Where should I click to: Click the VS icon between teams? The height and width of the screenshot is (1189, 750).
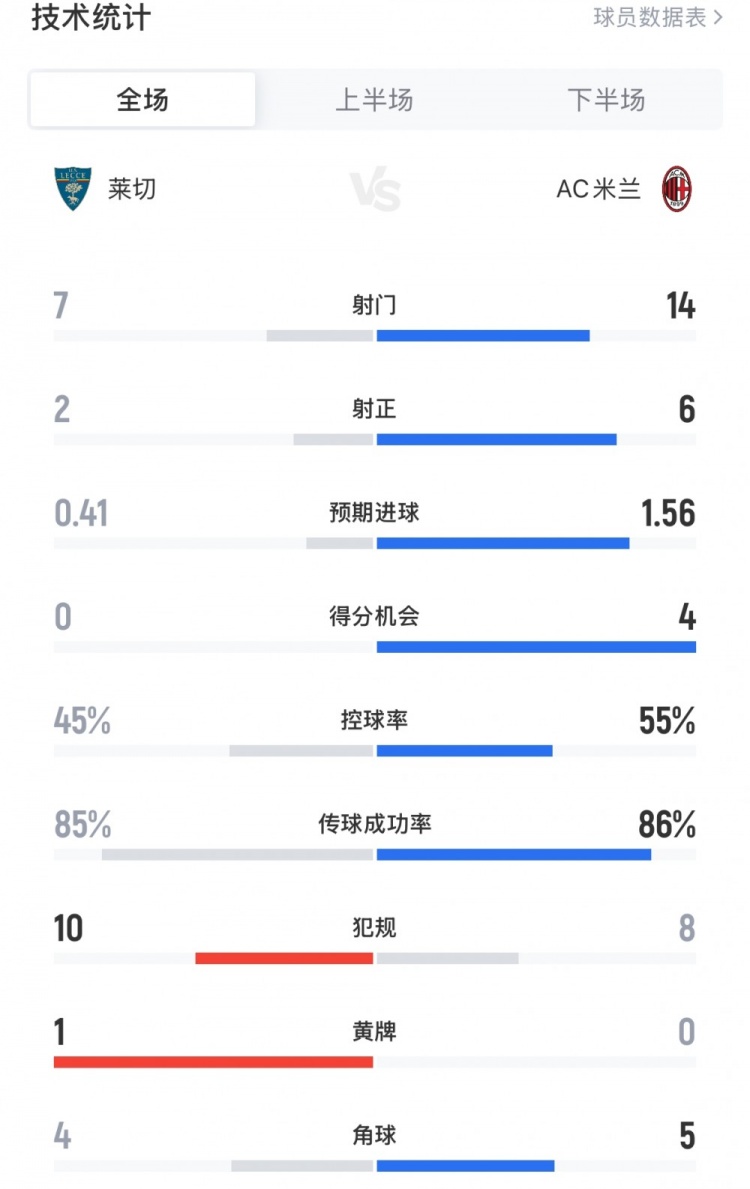point(375,189)
